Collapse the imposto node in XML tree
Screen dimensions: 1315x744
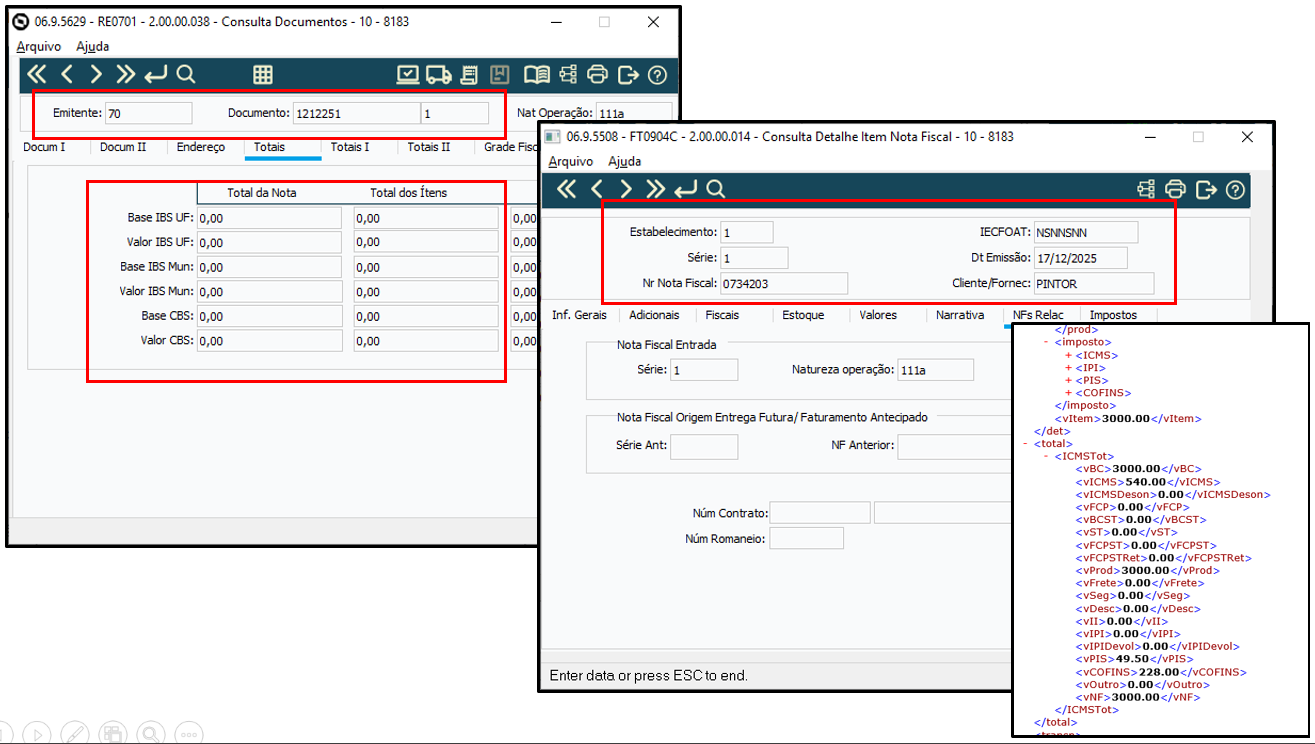[1046, 342]
